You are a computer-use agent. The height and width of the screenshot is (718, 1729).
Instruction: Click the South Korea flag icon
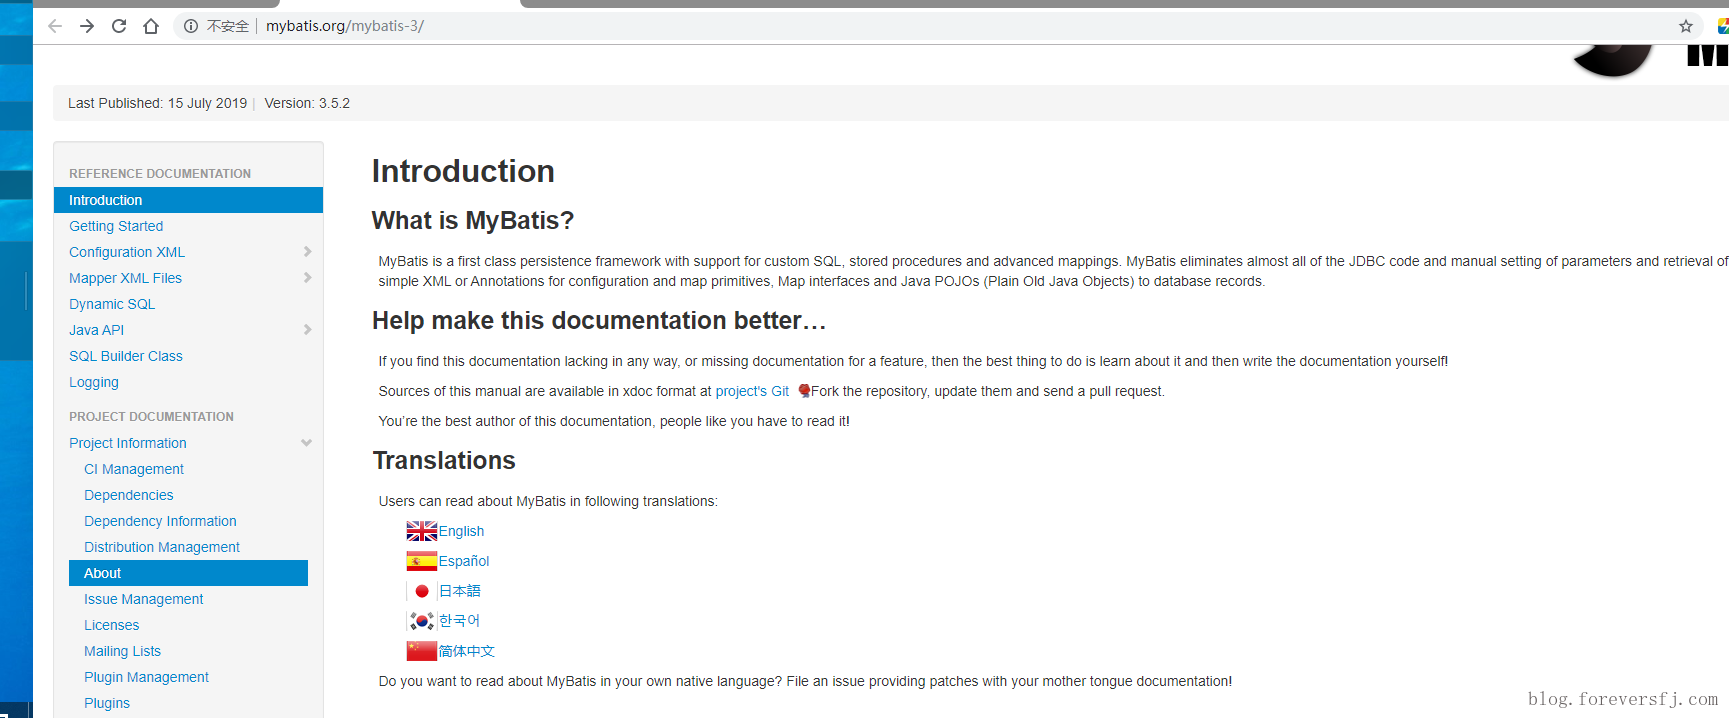coord(422,621)
